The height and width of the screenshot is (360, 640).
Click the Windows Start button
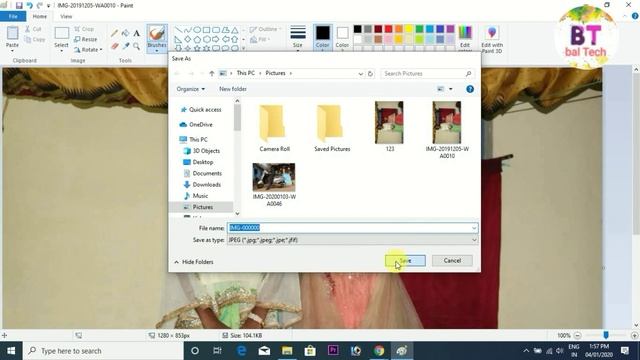click(11, 351)
